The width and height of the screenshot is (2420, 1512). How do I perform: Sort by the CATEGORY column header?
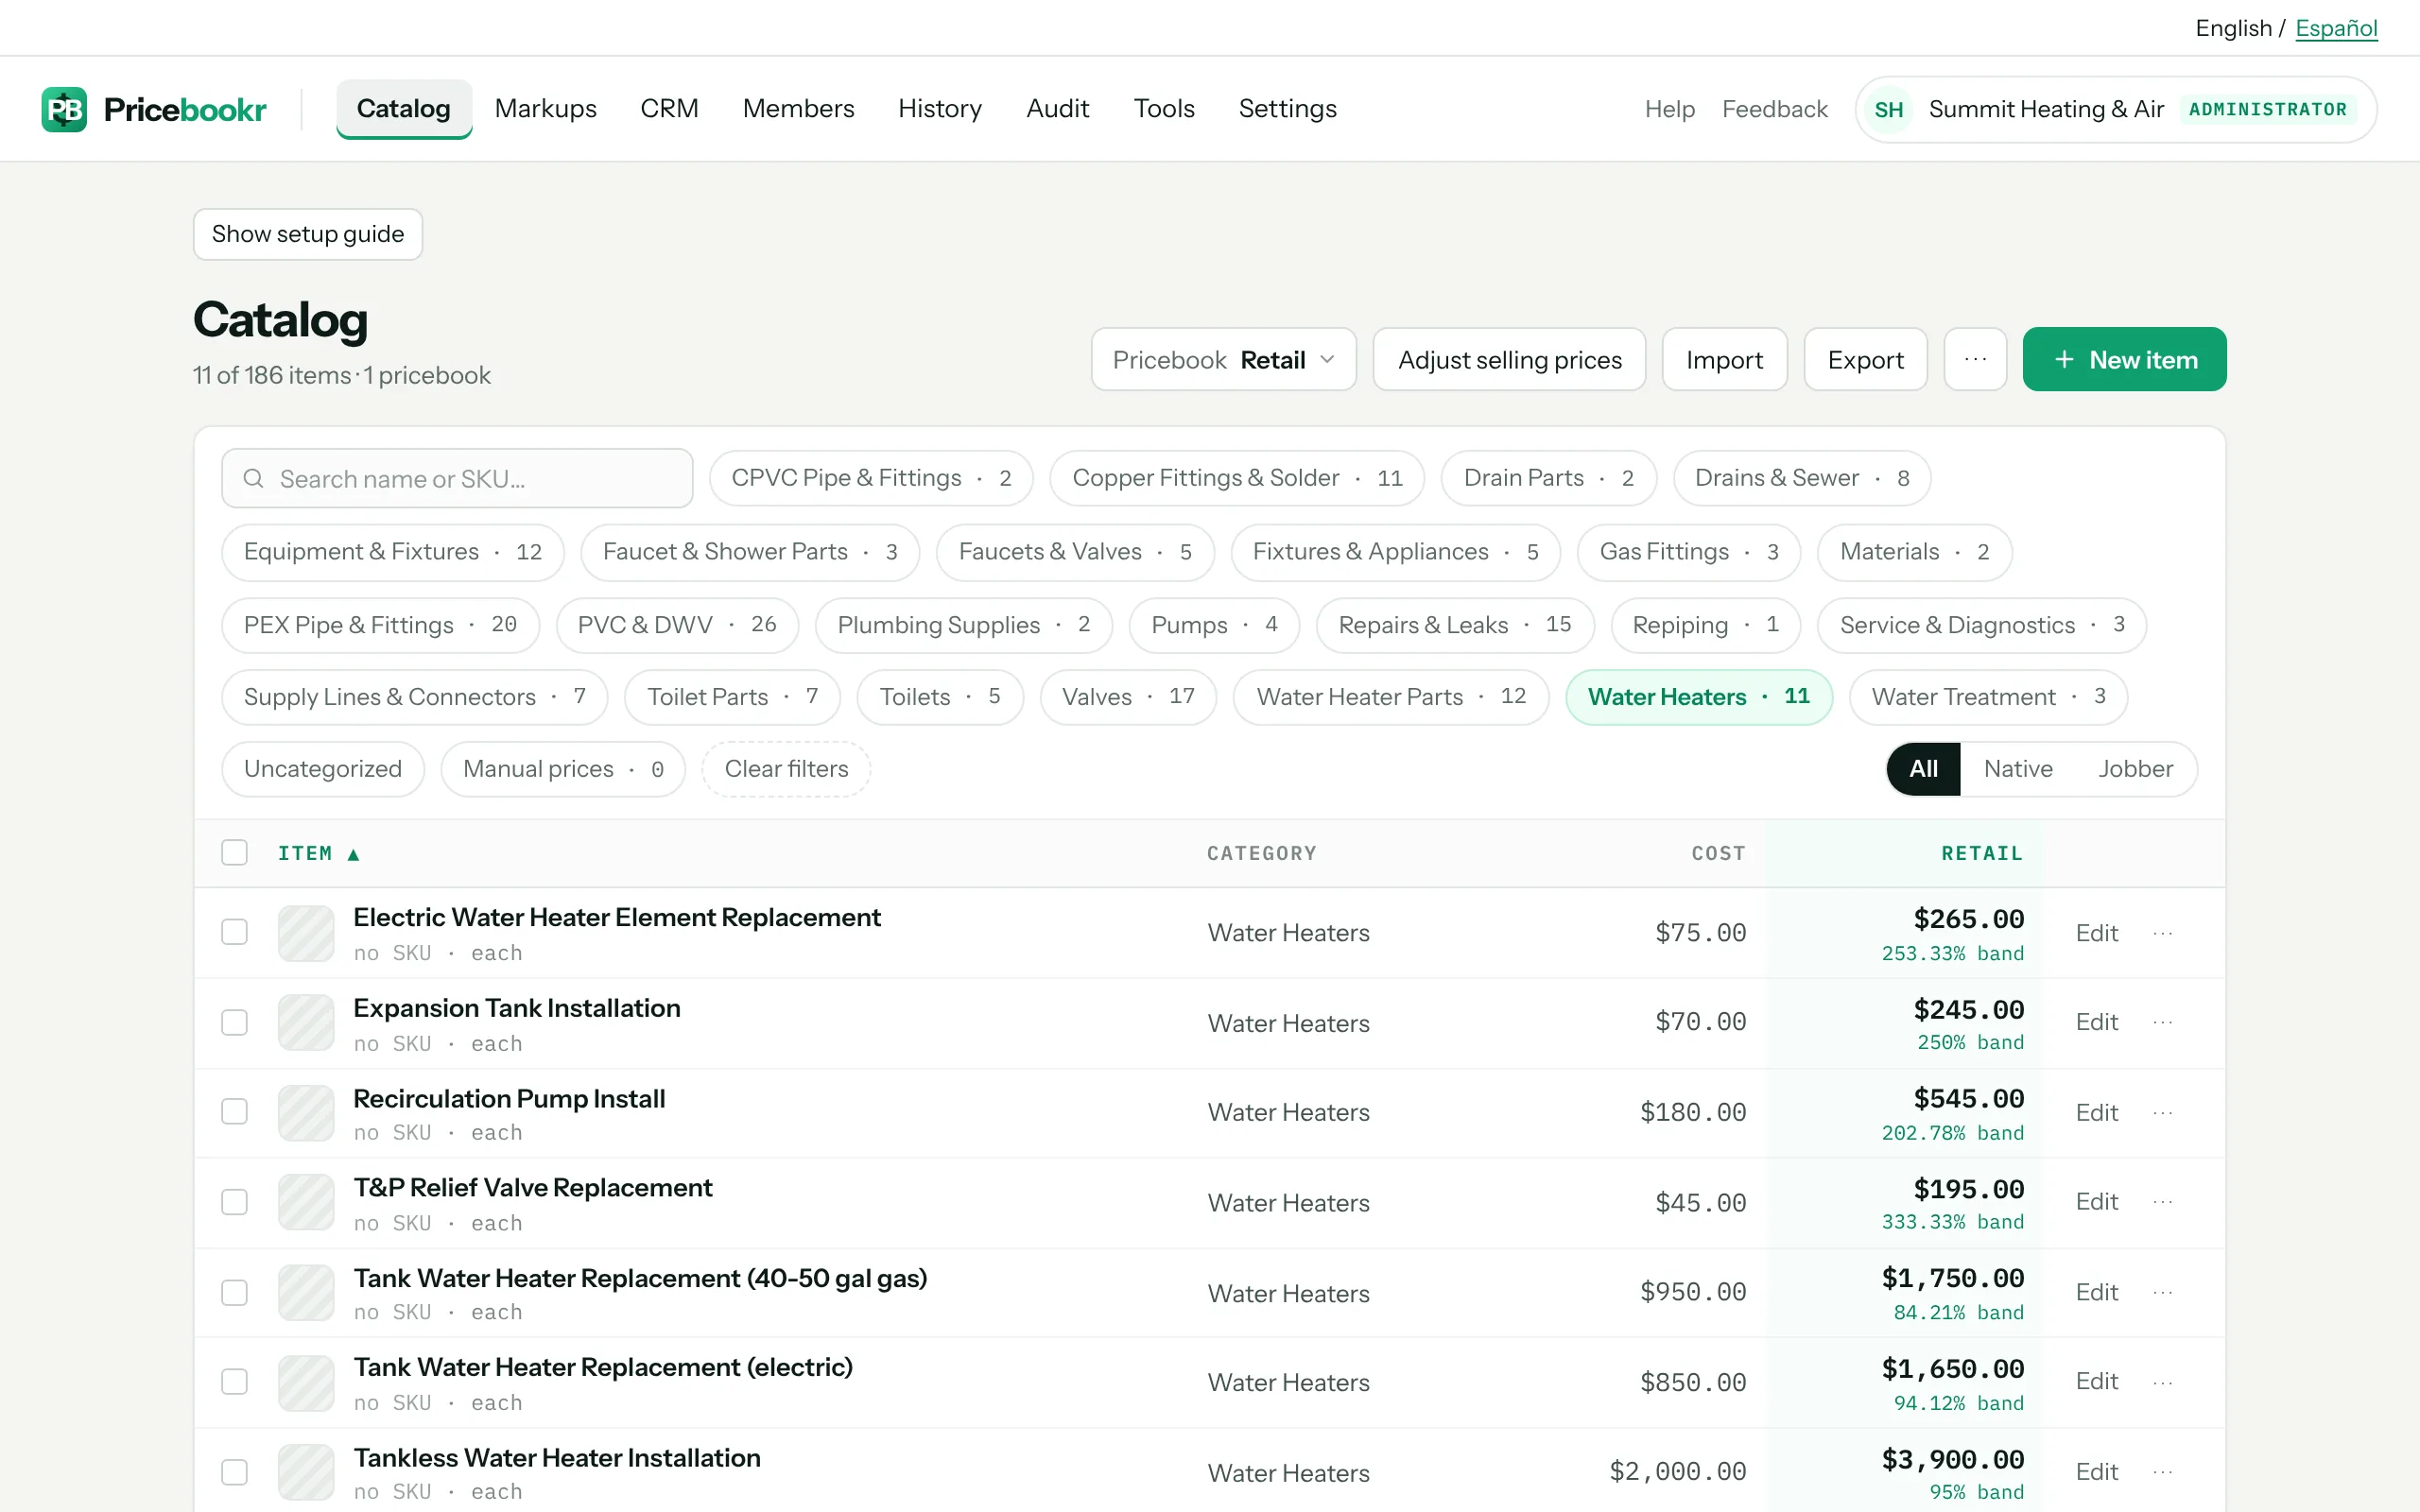[1261, 853]
